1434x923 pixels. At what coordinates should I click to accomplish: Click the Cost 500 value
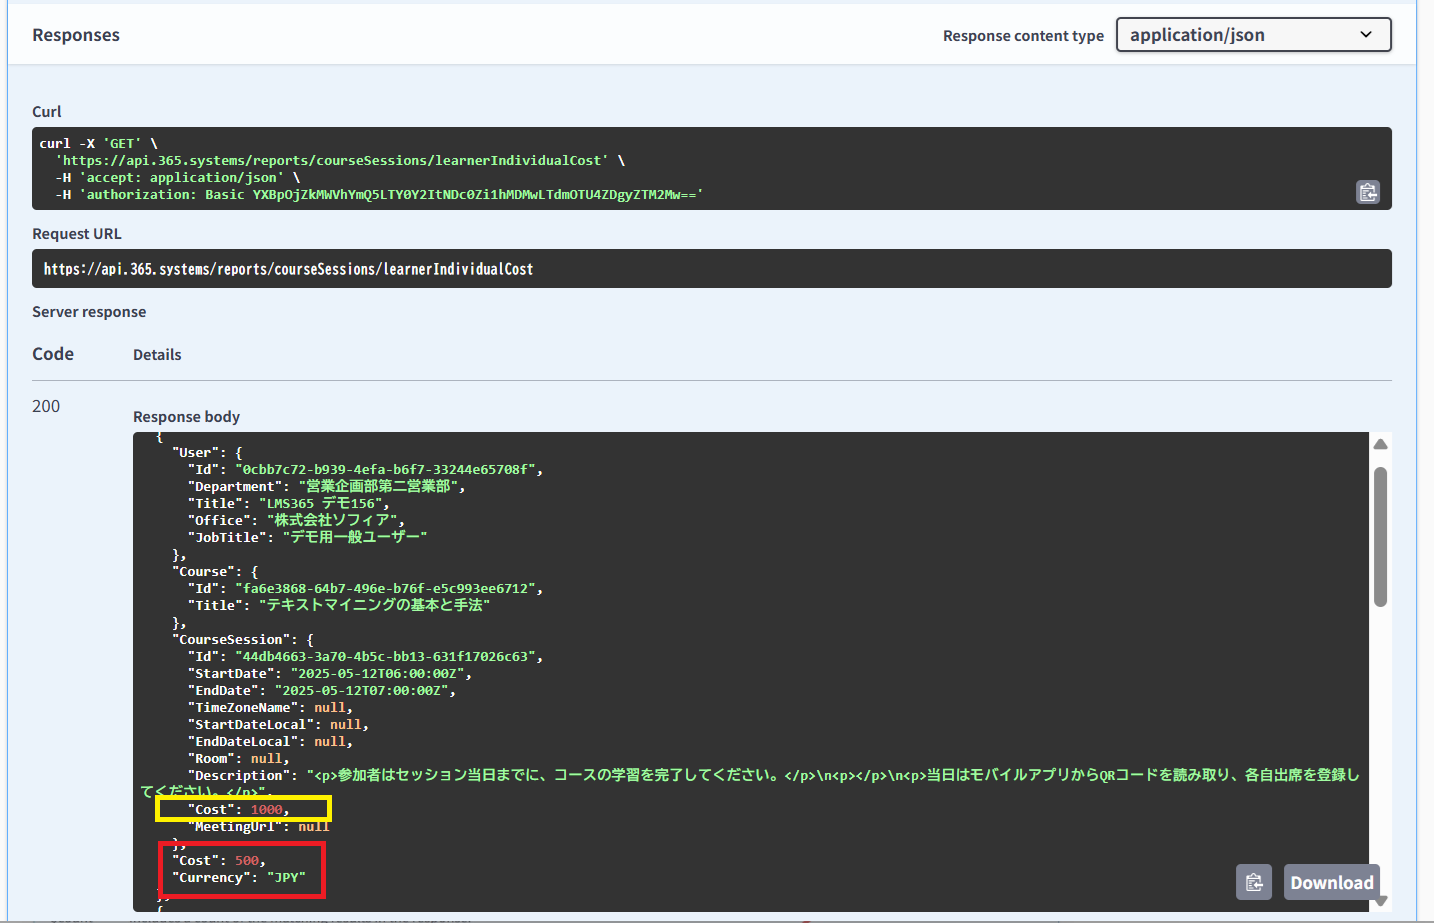click(246, 861)
